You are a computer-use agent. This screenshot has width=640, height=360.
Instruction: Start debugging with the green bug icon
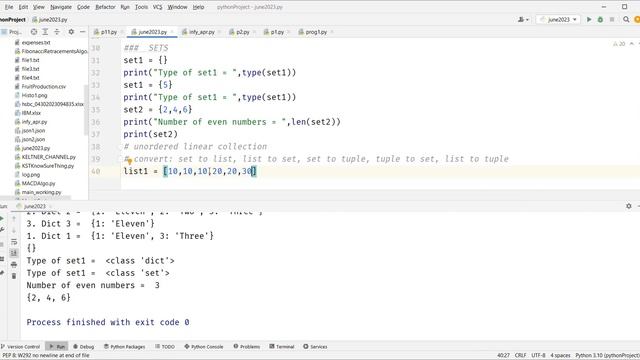coord(600,20)
